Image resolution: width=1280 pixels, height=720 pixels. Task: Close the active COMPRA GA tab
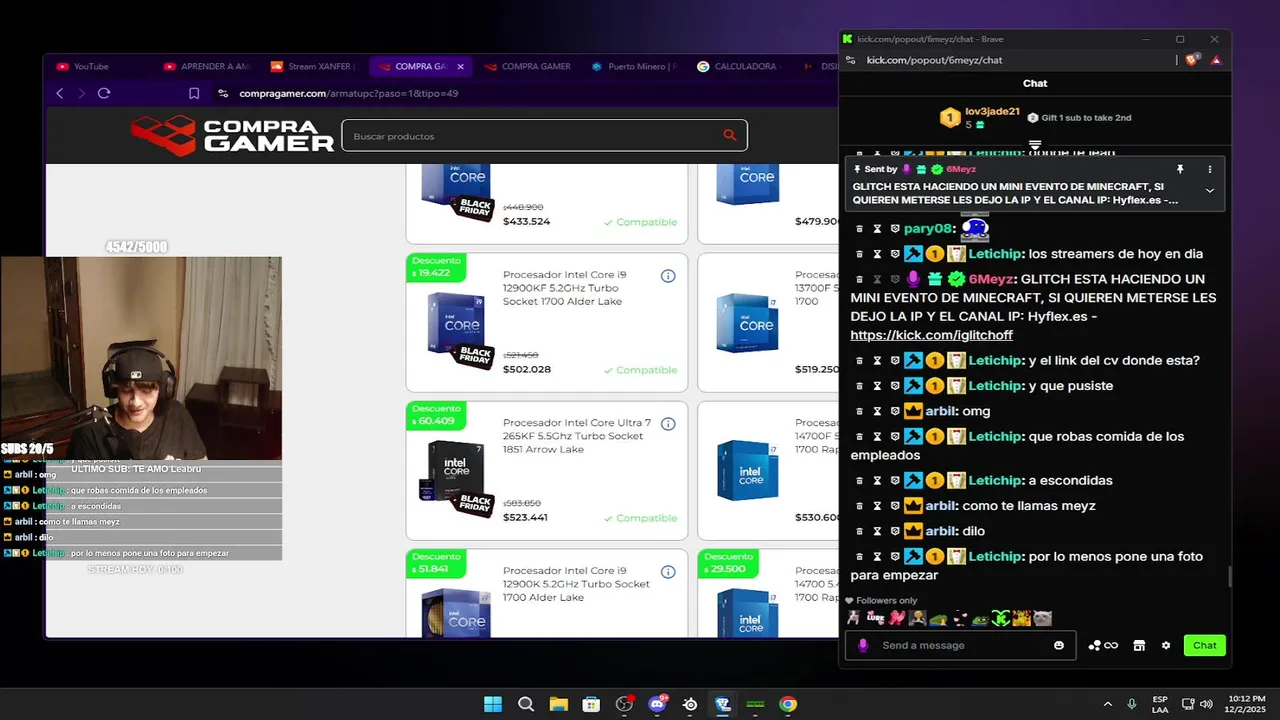[x=461, y=67]
